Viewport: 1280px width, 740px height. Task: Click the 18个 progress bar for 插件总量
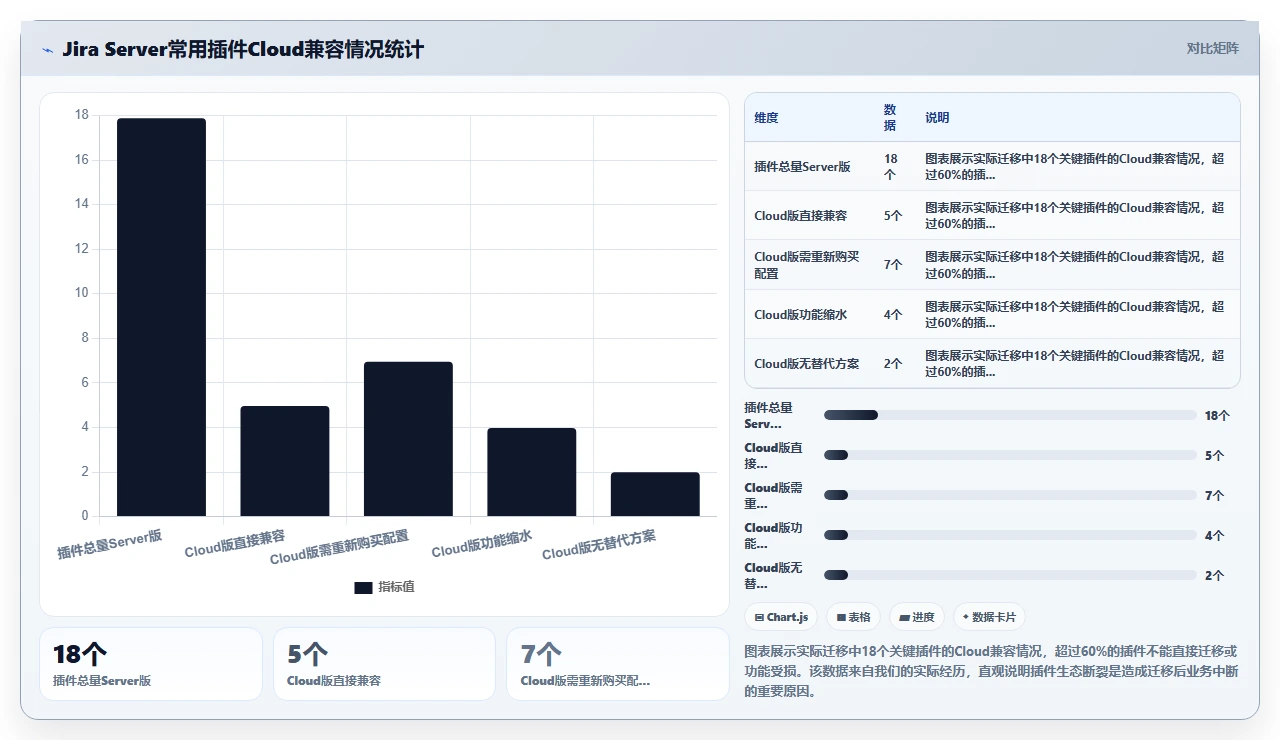(x=1010, y=415)
